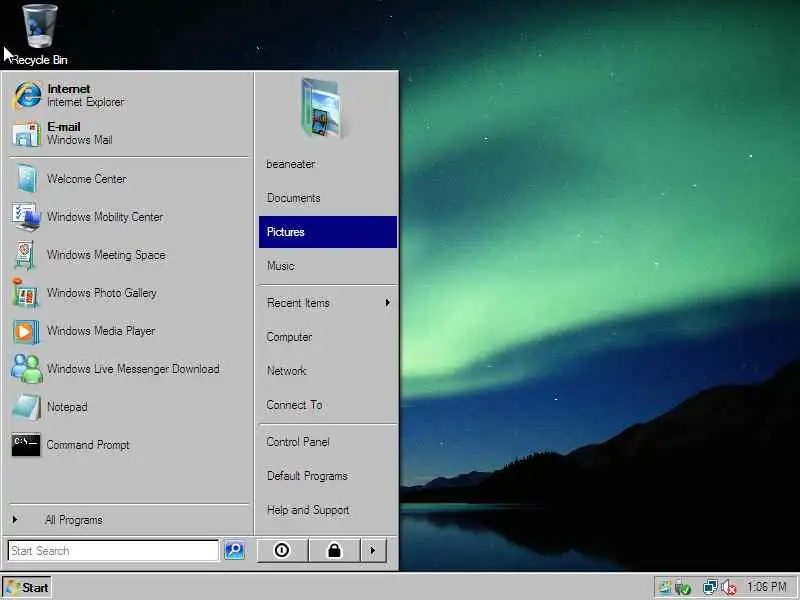Launch Command Prompt icon
Screen dimensions: 800x600
click(x=26, y=444)
